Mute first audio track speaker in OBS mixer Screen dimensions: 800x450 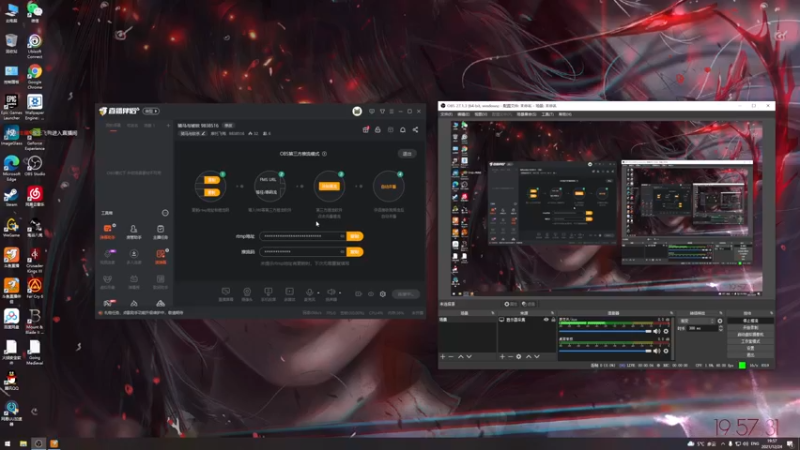coord(657,332)
